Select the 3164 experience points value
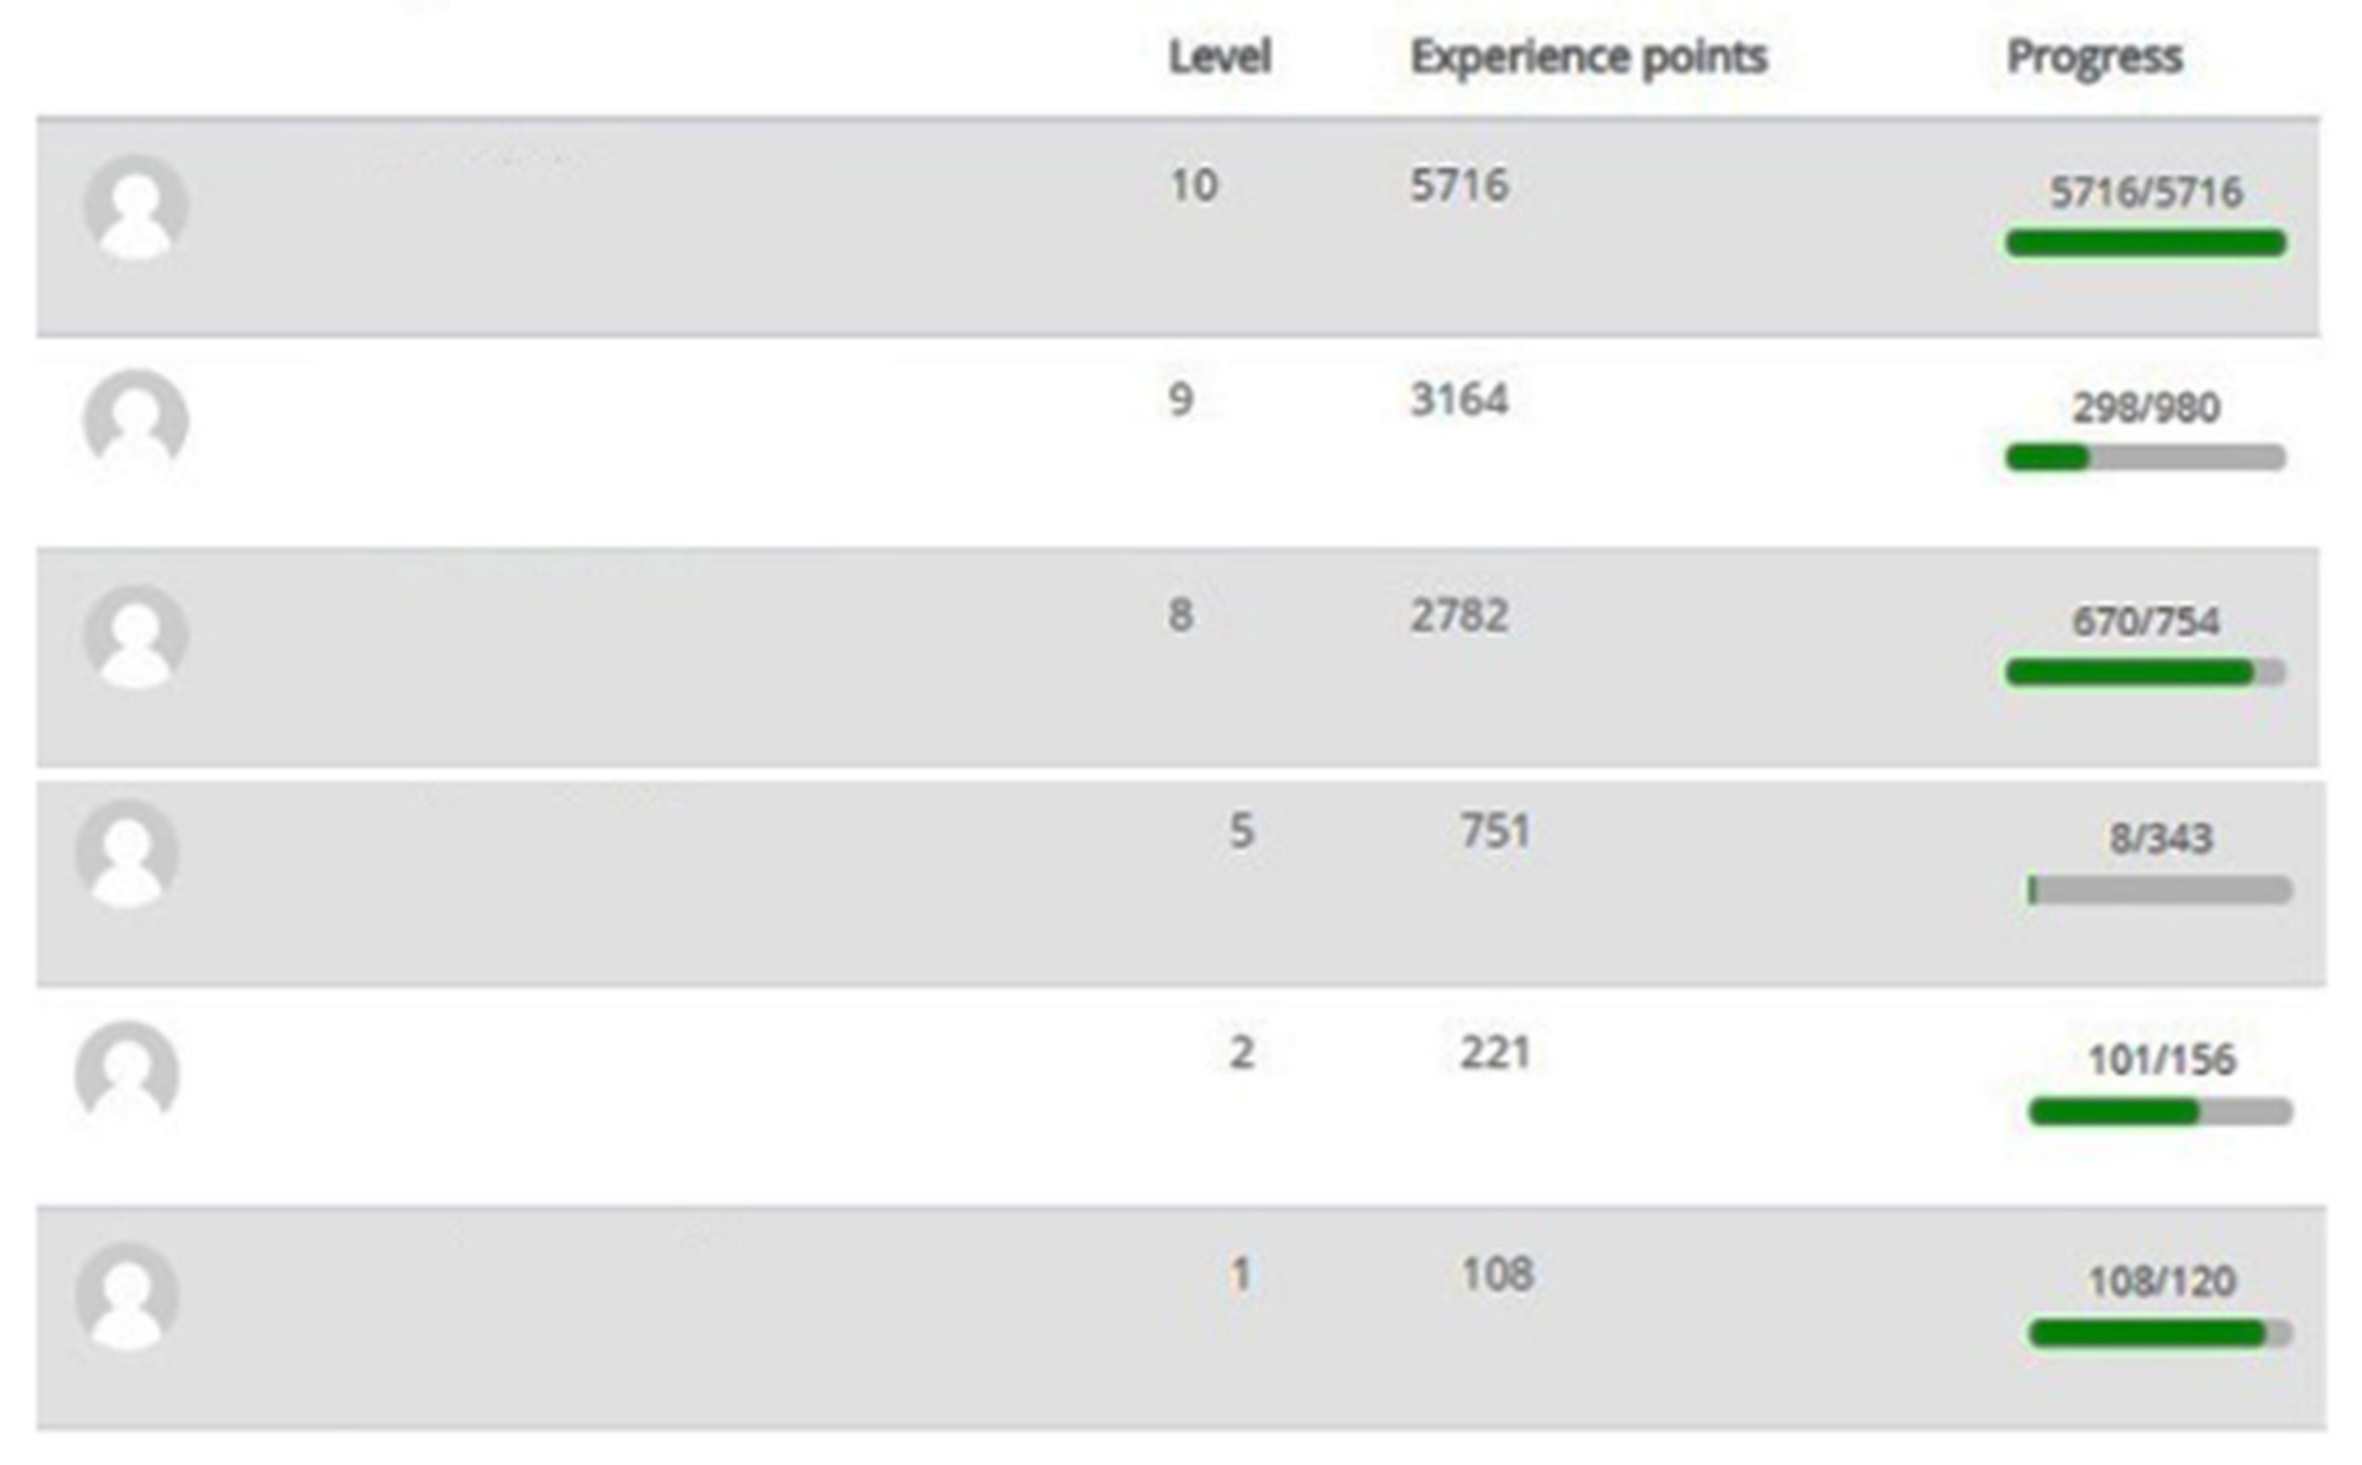 (1459, 400)
